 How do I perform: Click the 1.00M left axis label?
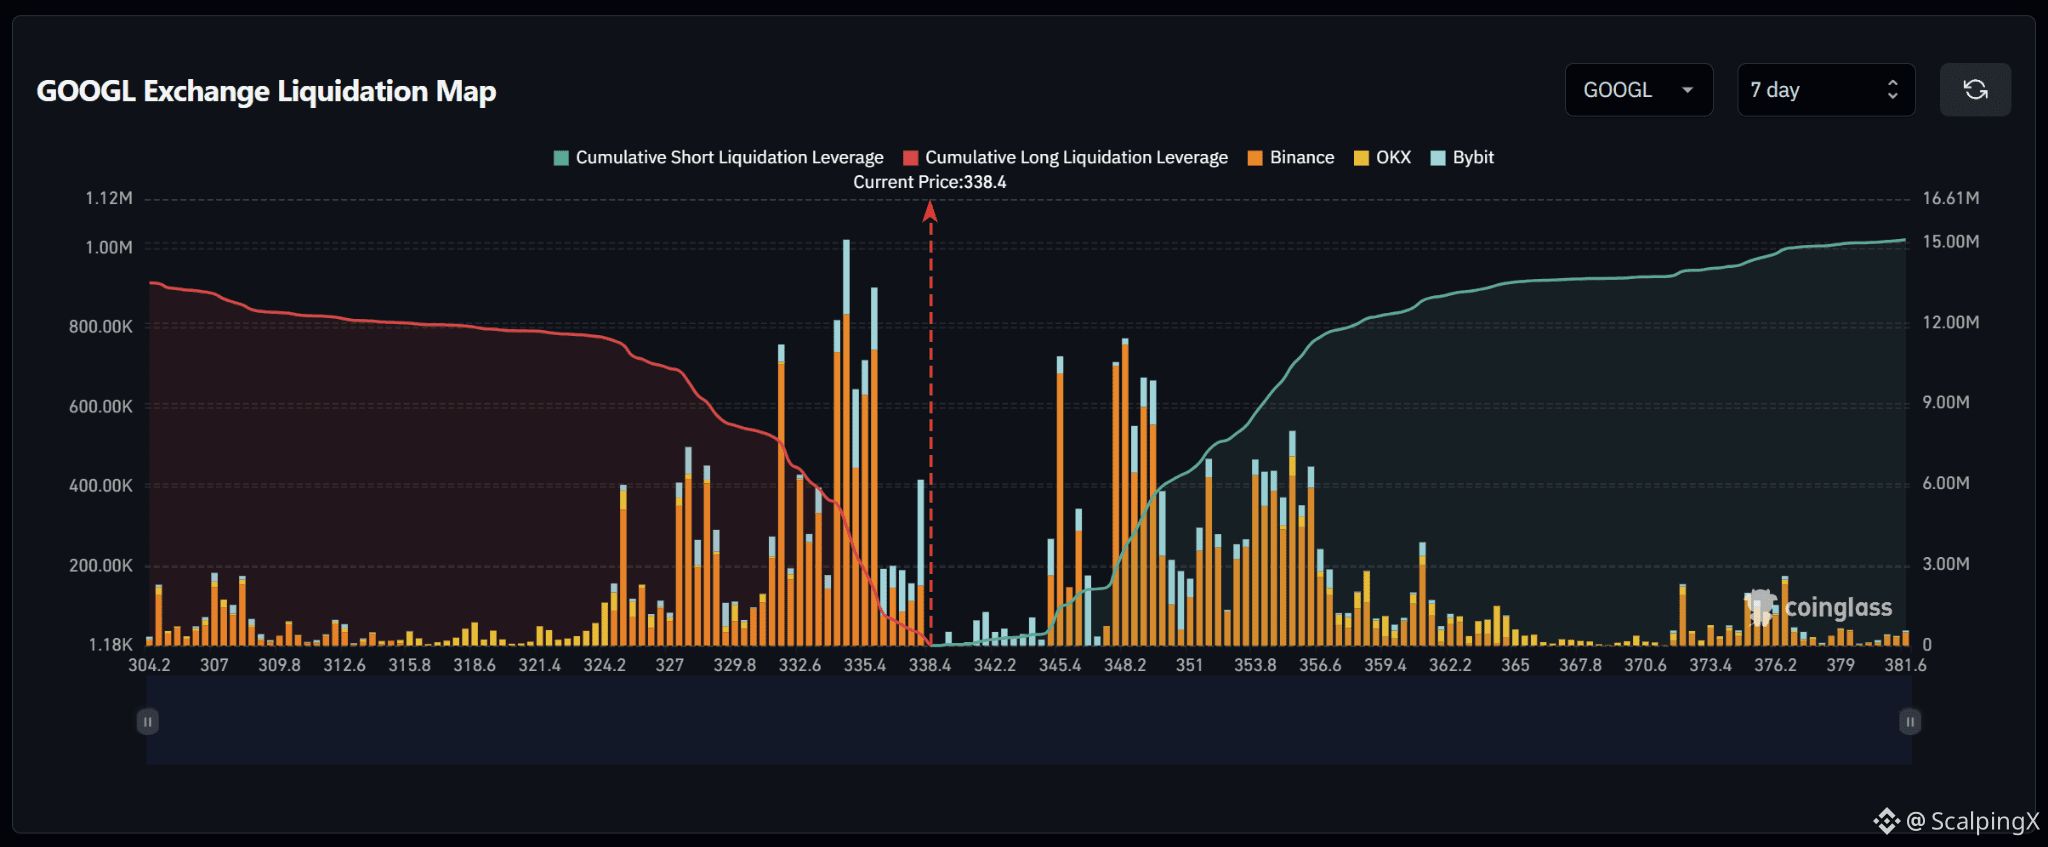pyautogui.click(x=109, y=247)
